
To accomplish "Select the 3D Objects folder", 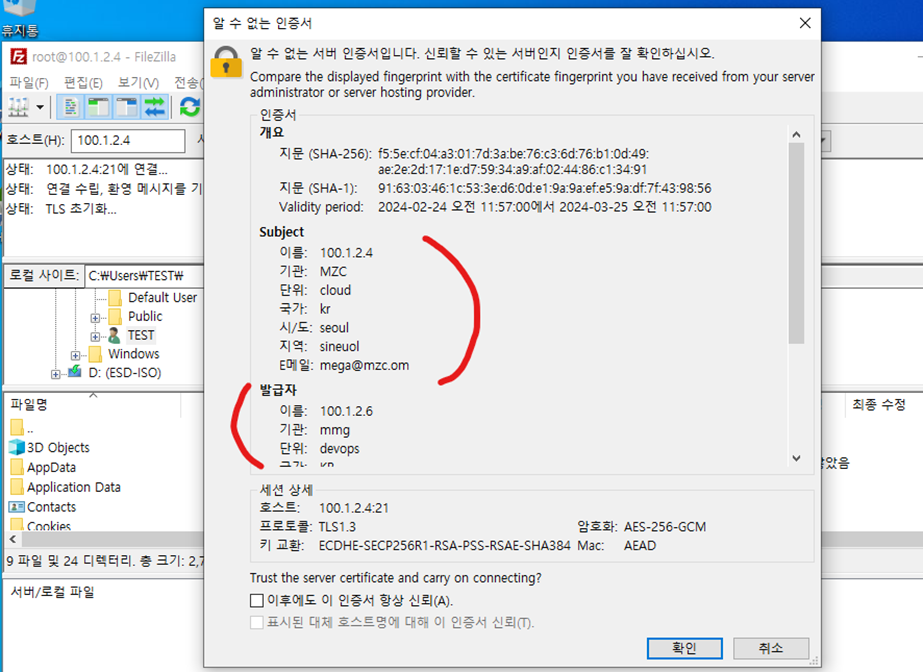I will [58, 448].
